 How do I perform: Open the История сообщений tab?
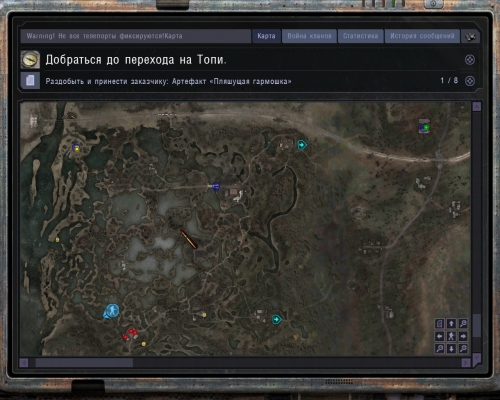click(x=422, y=36)
